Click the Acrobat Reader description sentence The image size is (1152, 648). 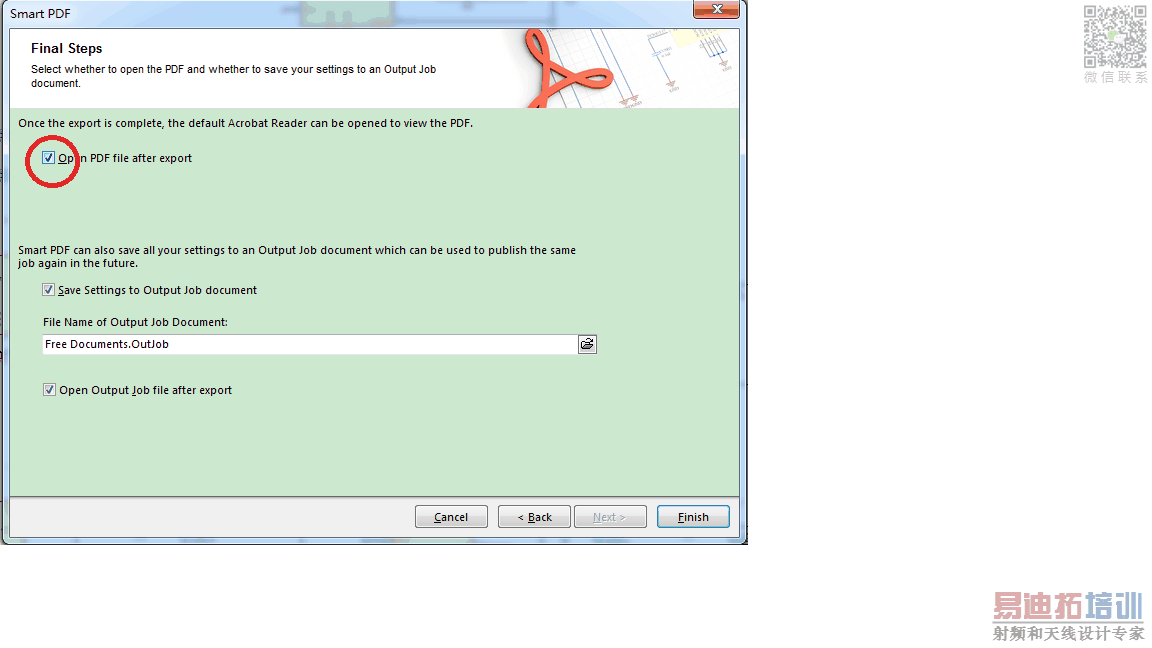(x=245, y=123)
